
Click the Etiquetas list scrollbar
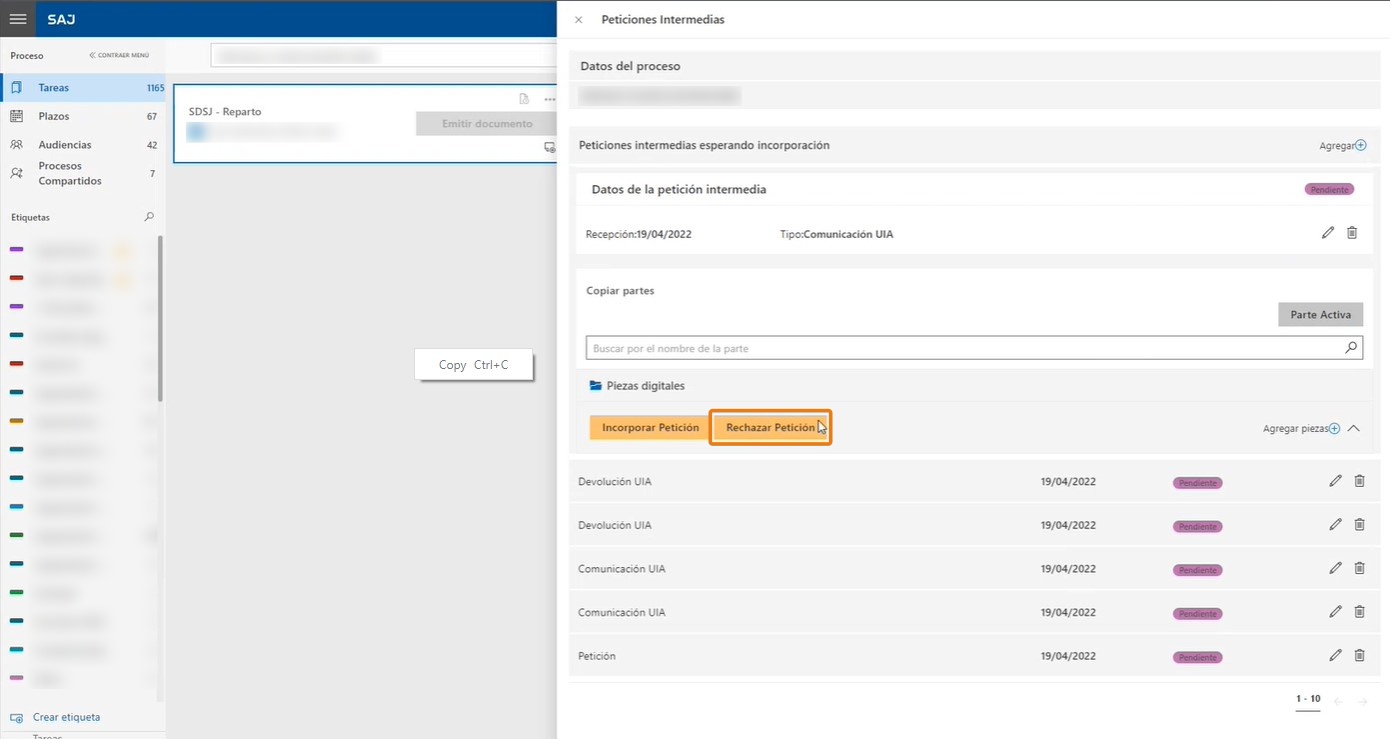[x=160, y=320]
